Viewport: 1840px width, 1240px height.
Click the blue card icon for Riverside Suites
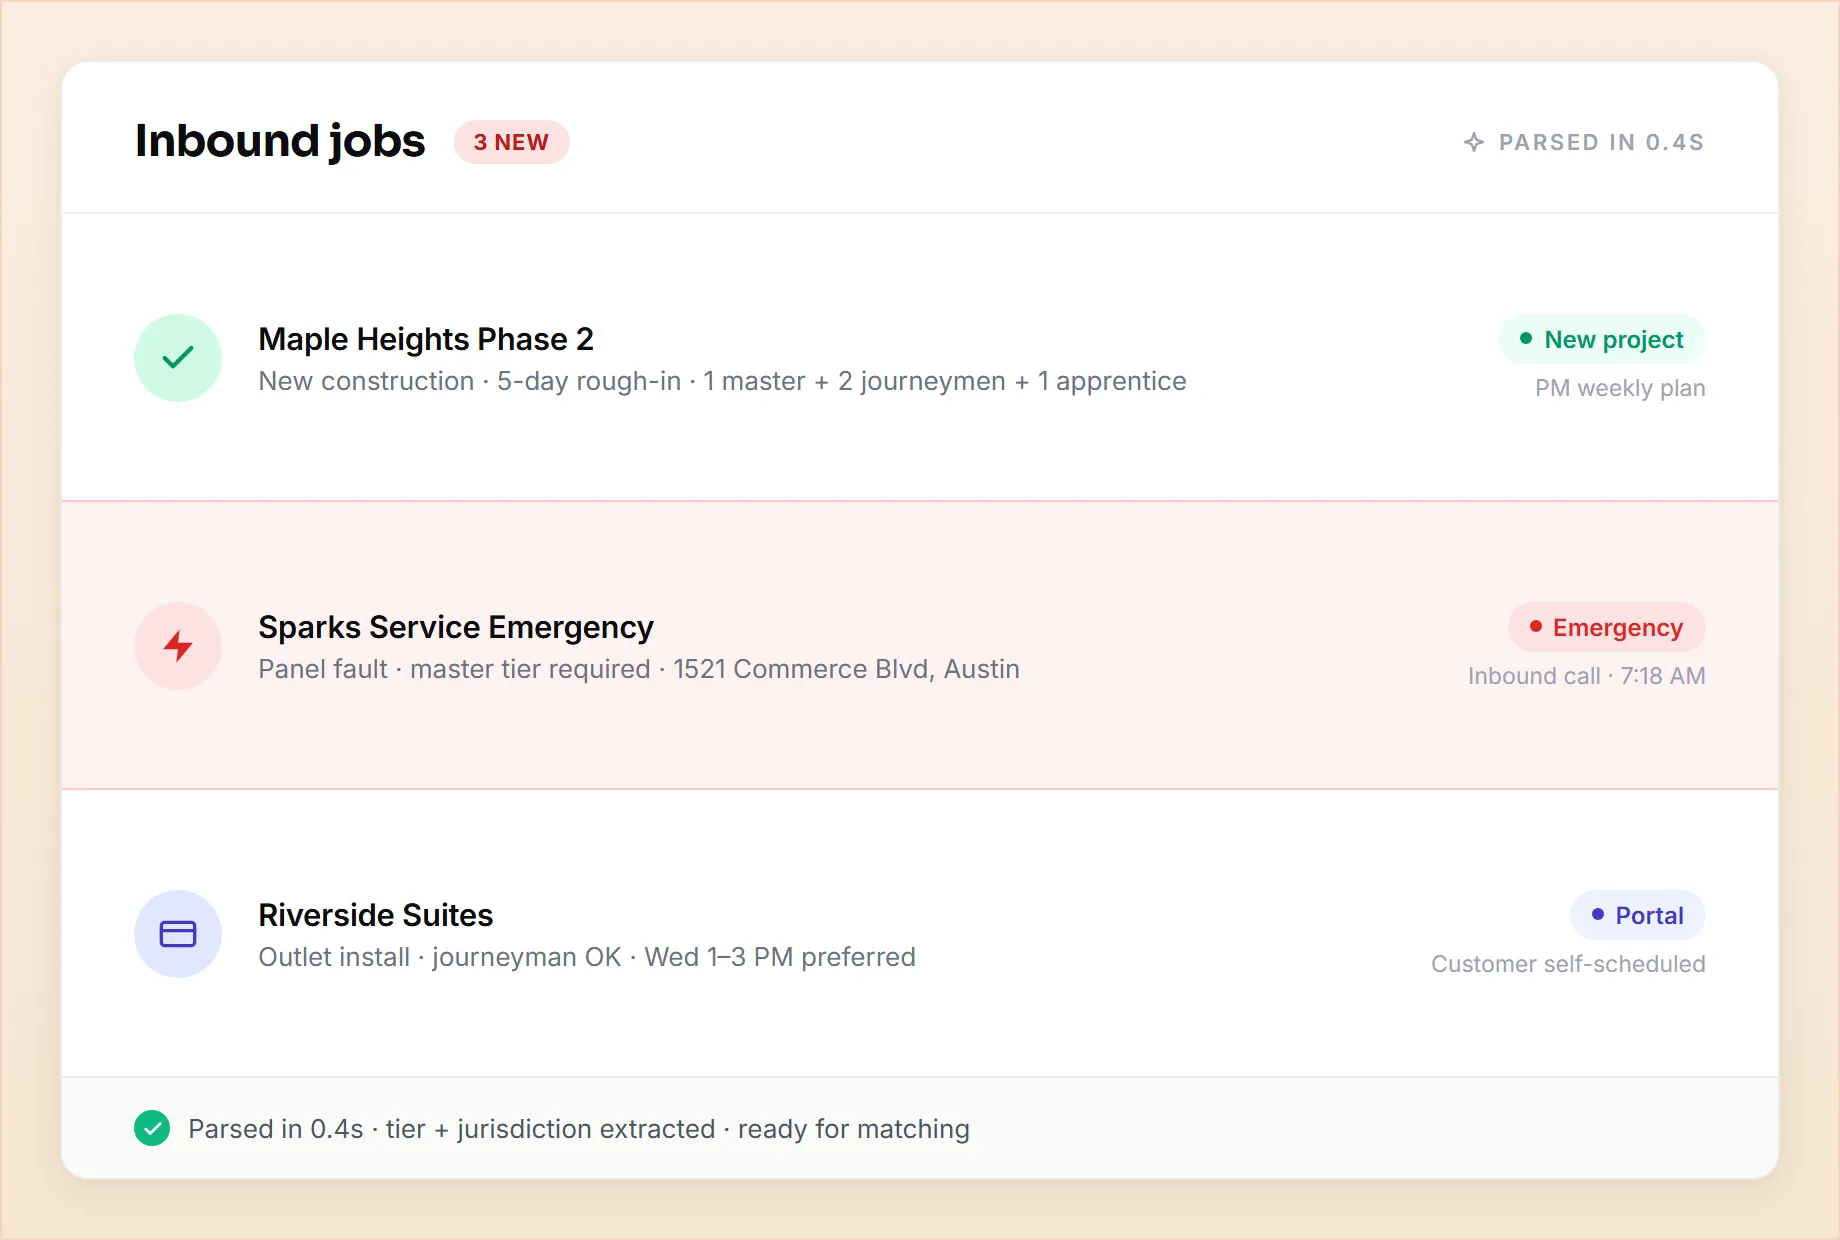coord(178,934)
